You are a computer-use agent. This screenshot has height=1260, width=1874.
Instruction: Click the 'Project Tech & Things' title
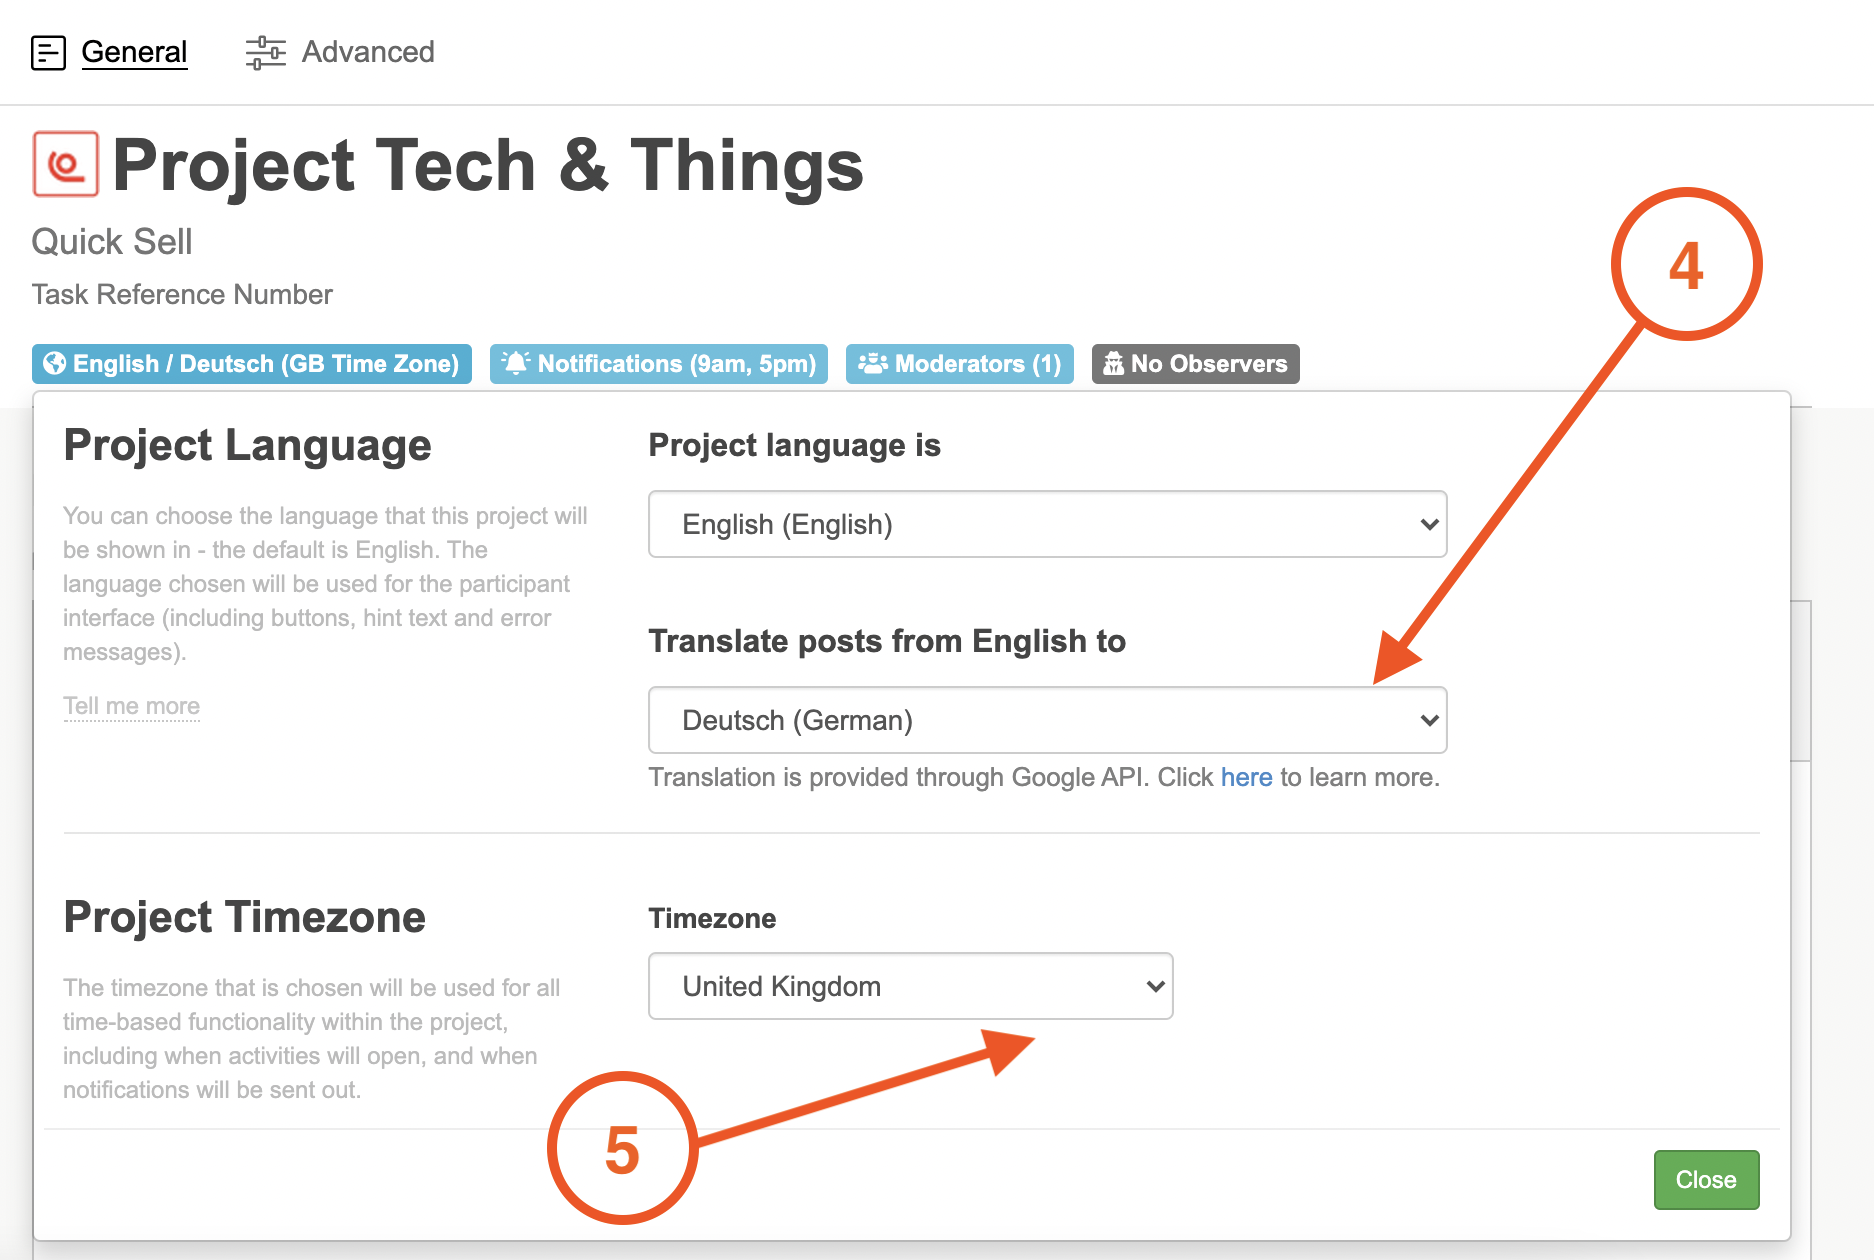coord(488,166)
